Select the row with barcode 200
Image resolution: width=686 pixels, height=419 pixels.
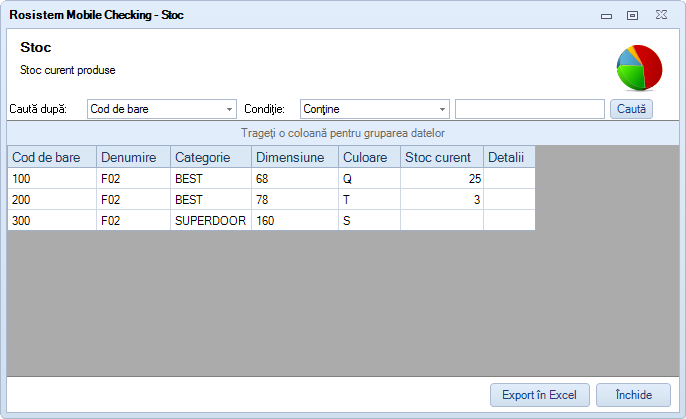(x=52, y=199)
